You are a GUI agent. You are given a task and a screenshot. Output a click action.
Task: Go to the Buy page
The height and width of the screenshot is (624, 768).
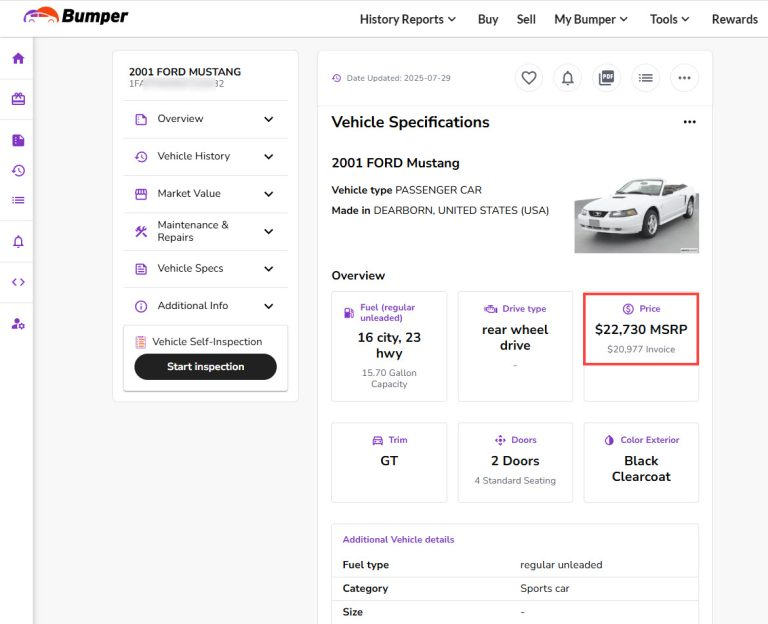(488, 19)
